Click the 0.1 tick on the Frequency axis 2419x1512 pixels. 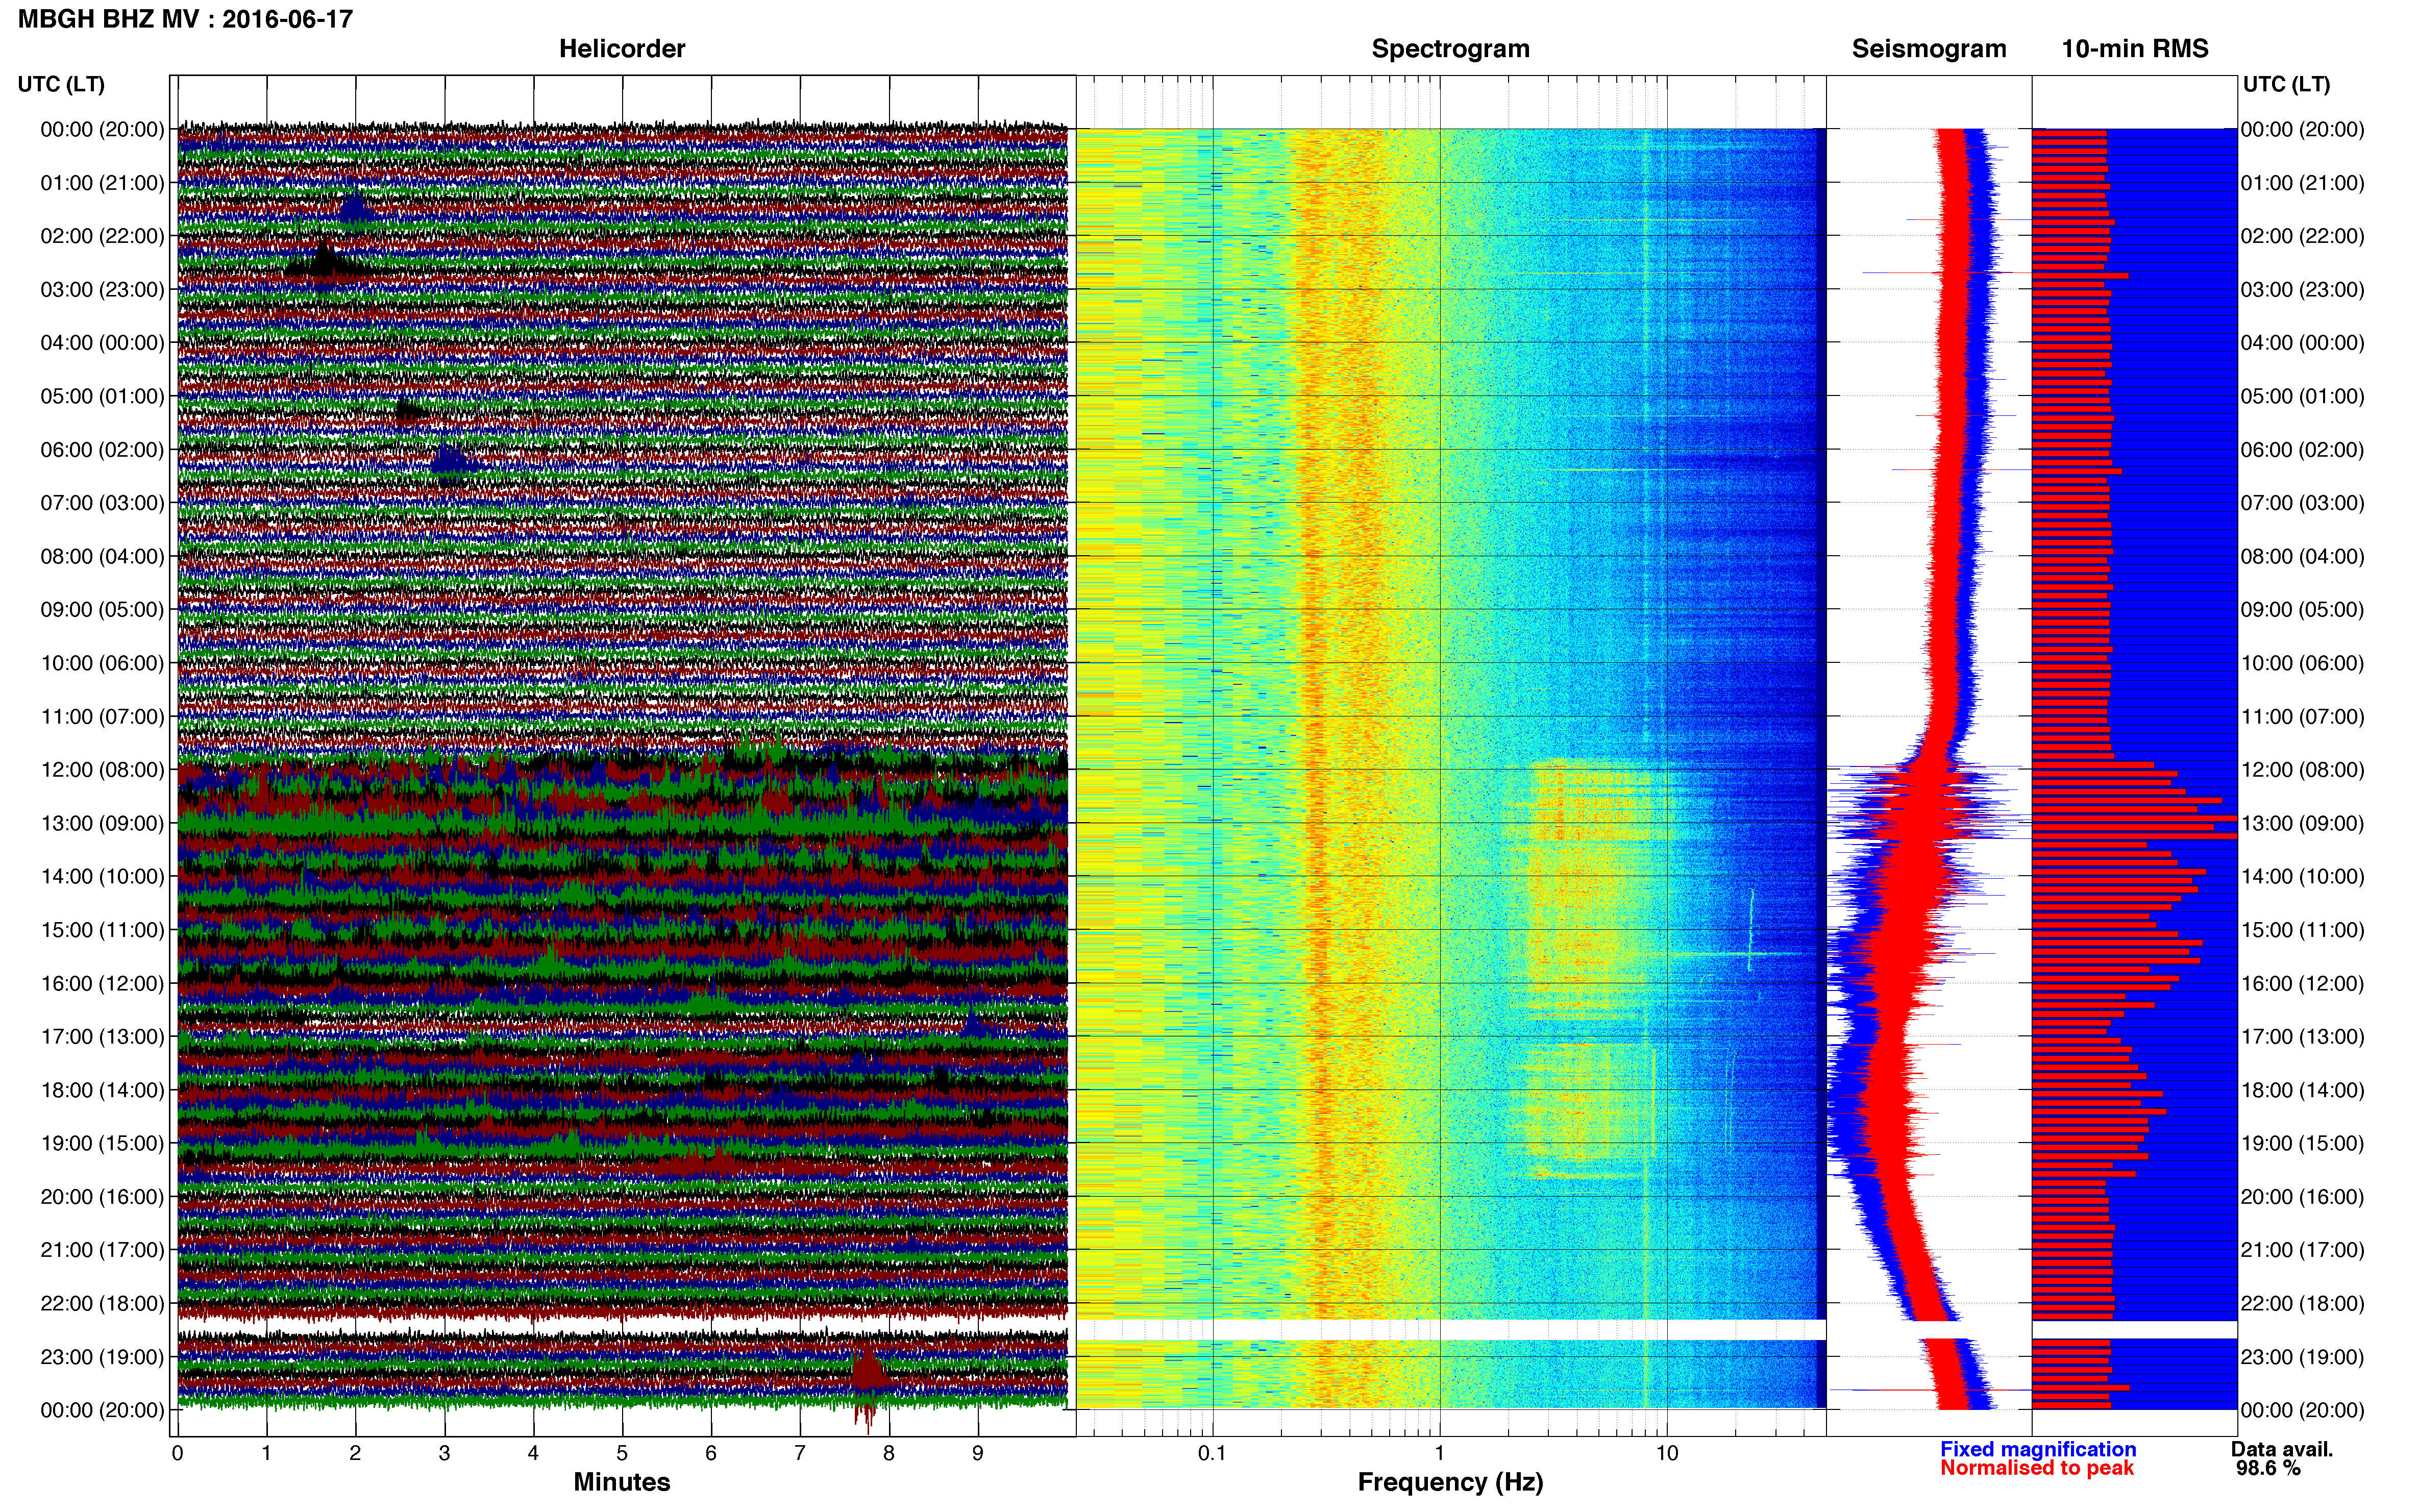point(1212,1454)
